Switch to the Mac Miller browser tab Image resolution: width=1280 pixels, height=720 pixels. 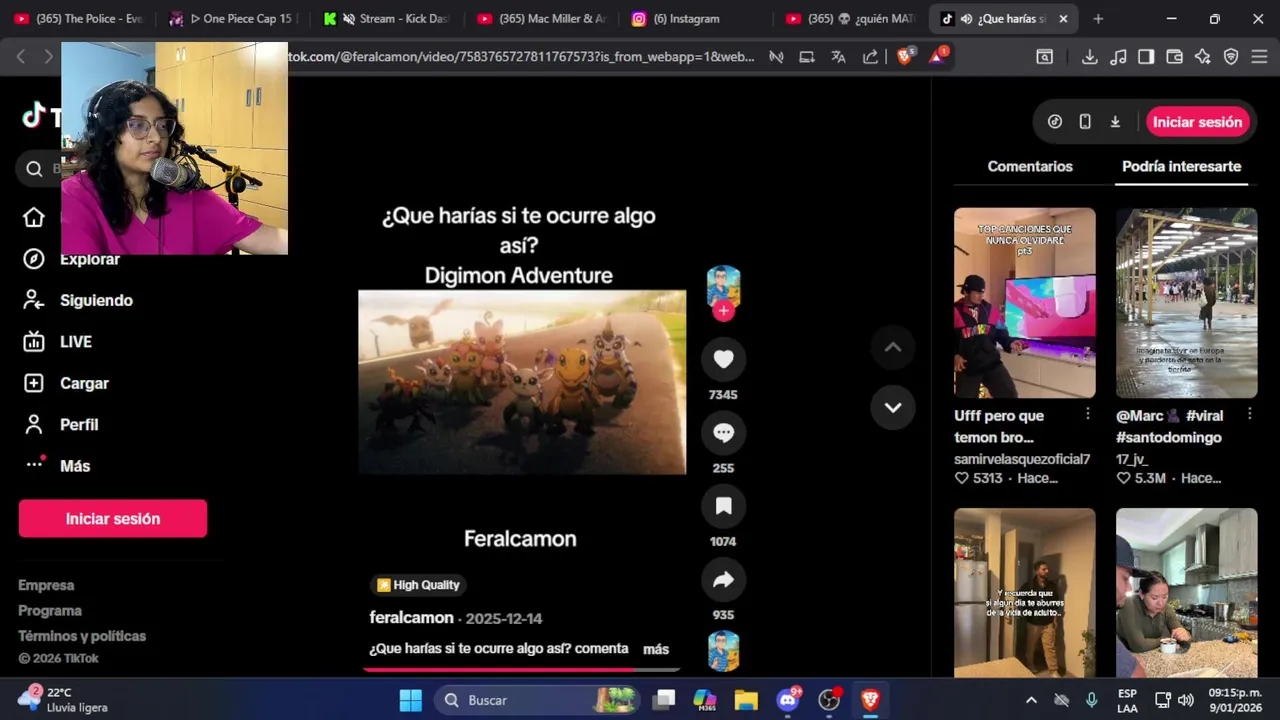542,19
